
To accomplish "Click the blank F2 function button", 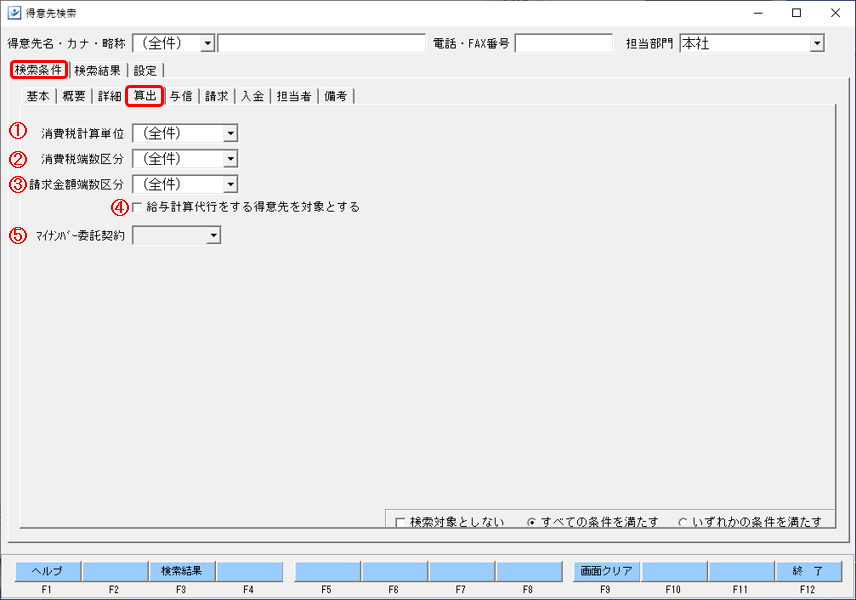I will [x=115, y=571].
